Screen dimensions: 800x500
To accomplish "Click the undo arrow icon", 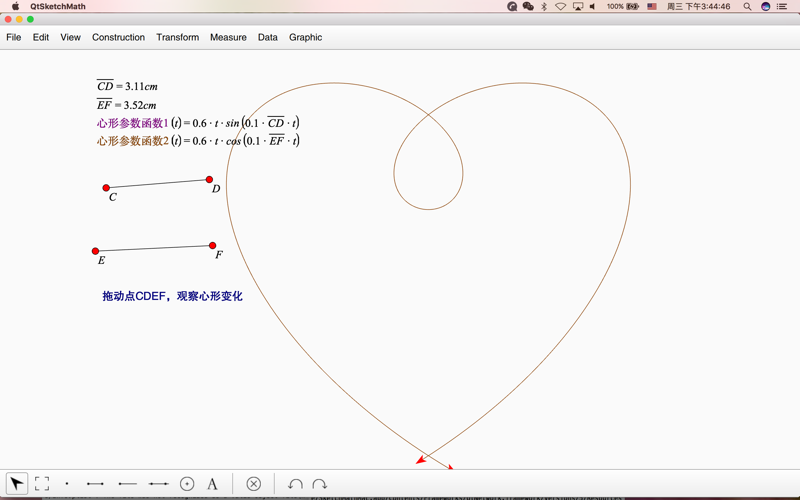I will coord(295,484).
